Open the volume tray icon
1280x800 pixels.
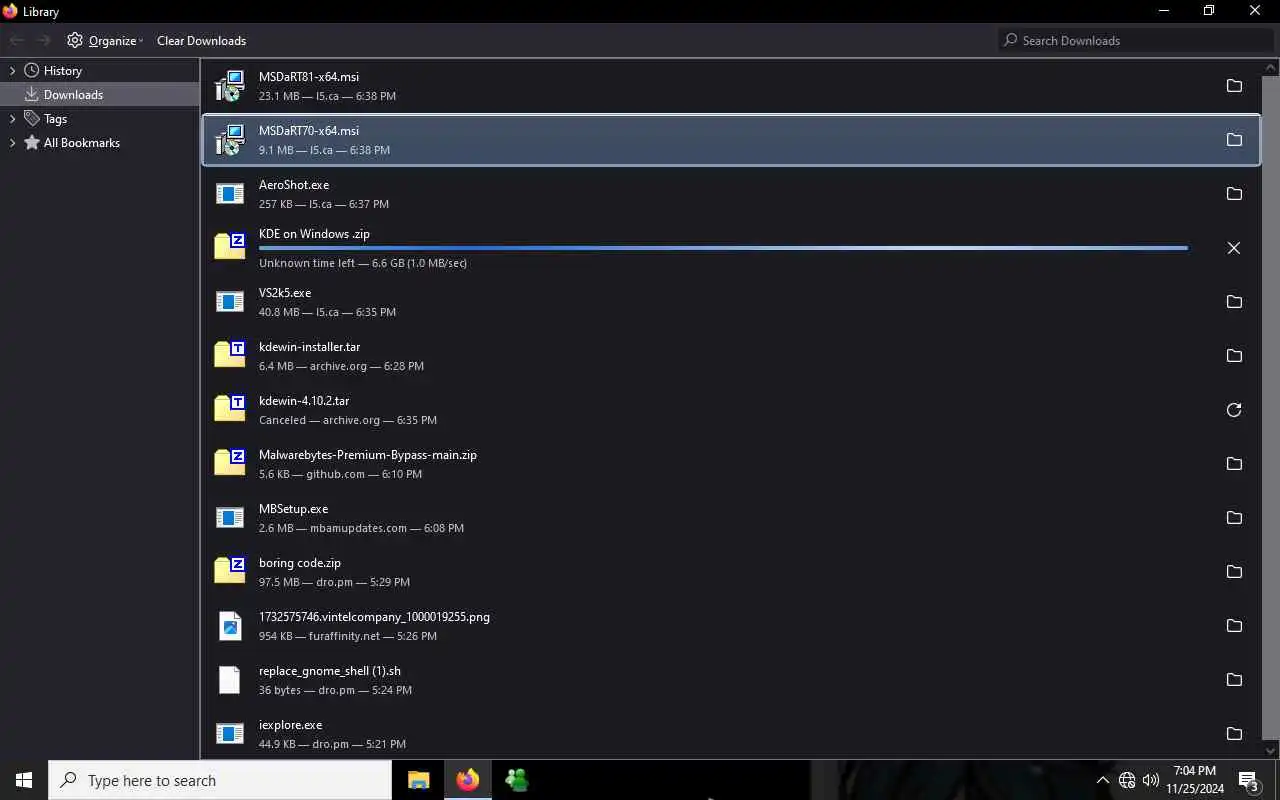pos(1151,780)
